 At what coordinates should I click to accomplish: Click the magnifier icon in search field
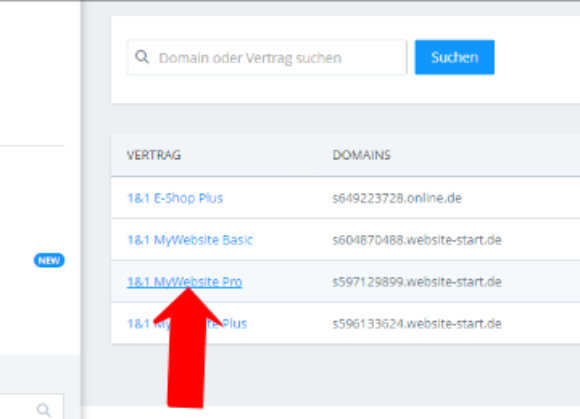[x=142, y=57]
